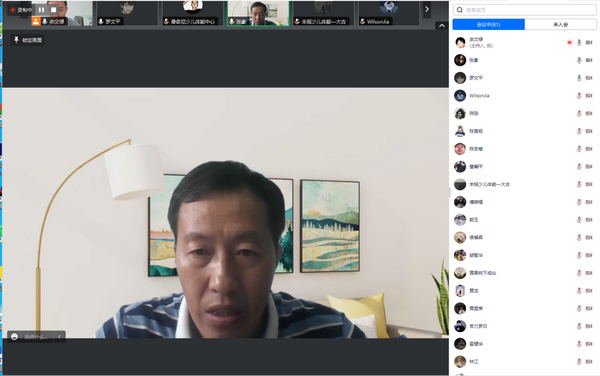Click muted mic in 少儿体能一大吉 list row
600x376 pixels.
(579, 184)
